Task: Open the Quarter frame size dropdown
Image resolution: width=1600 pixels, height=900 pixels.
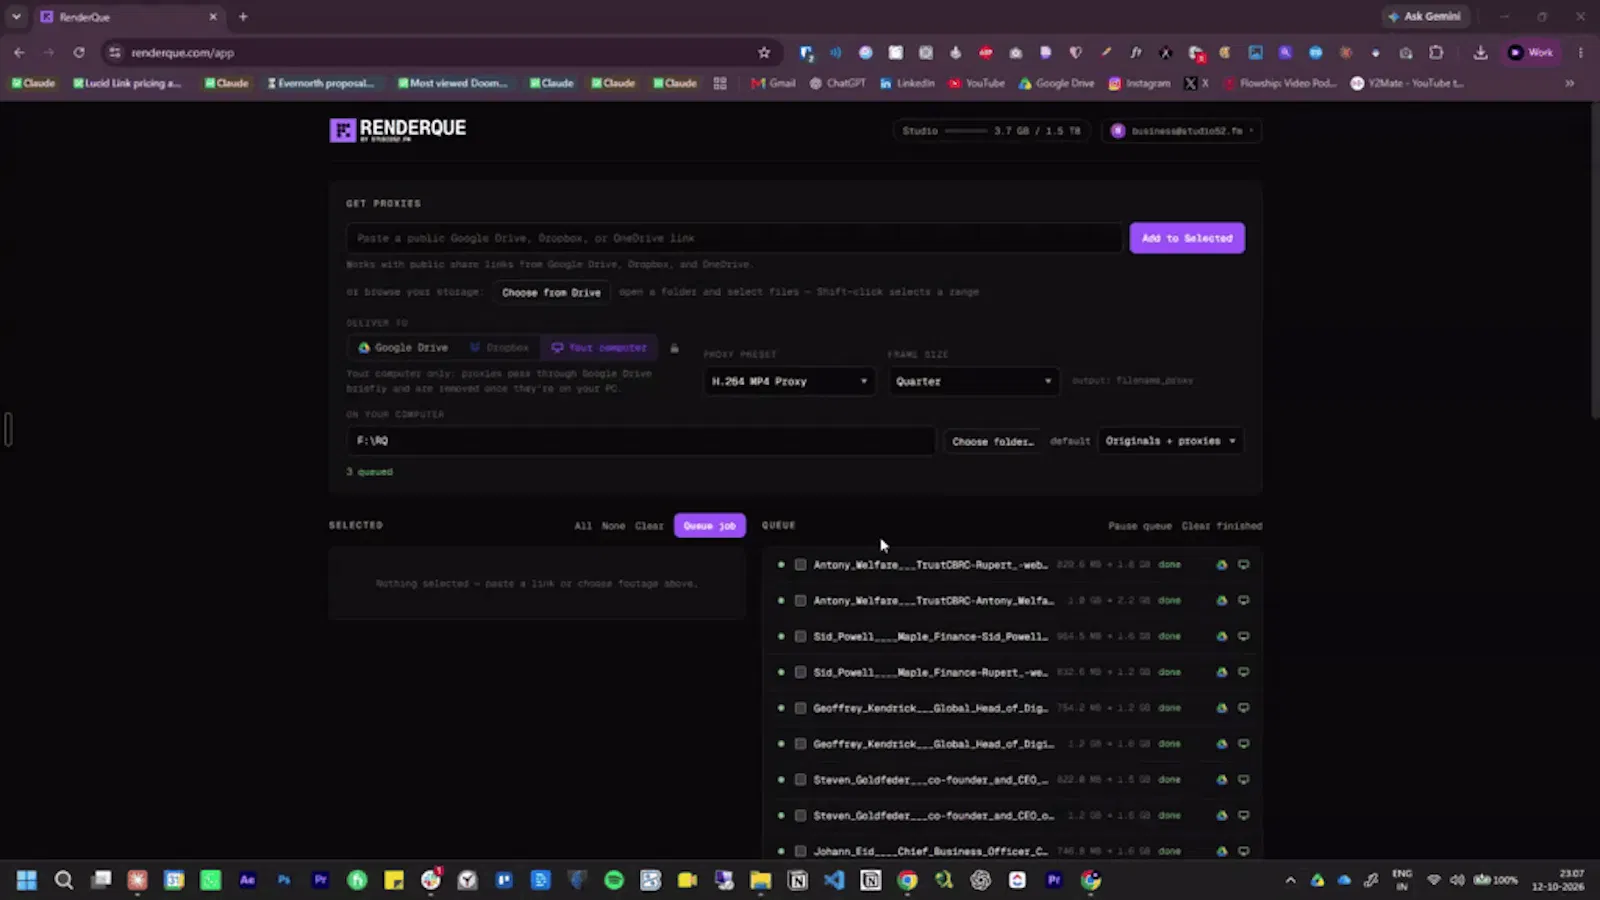Action: pyautogui.click(x=973, y=381)
